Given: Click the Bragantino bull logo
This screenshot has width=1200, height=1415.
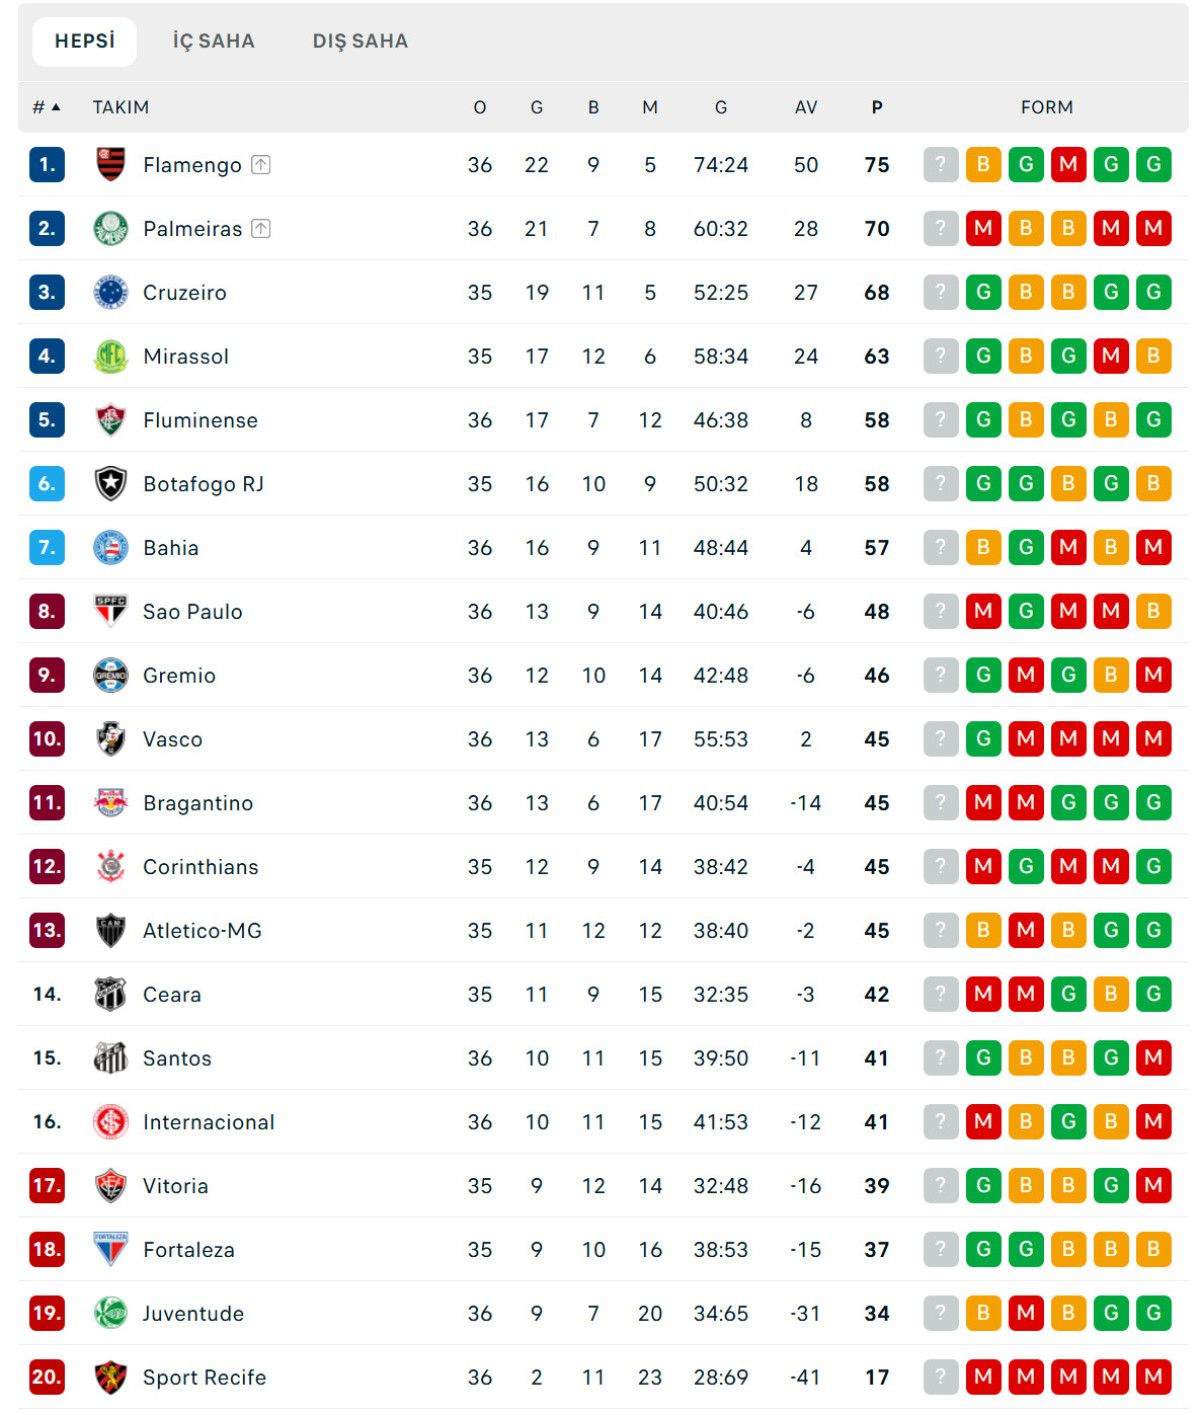Looking at the screenshot, I should pos(110,802).
